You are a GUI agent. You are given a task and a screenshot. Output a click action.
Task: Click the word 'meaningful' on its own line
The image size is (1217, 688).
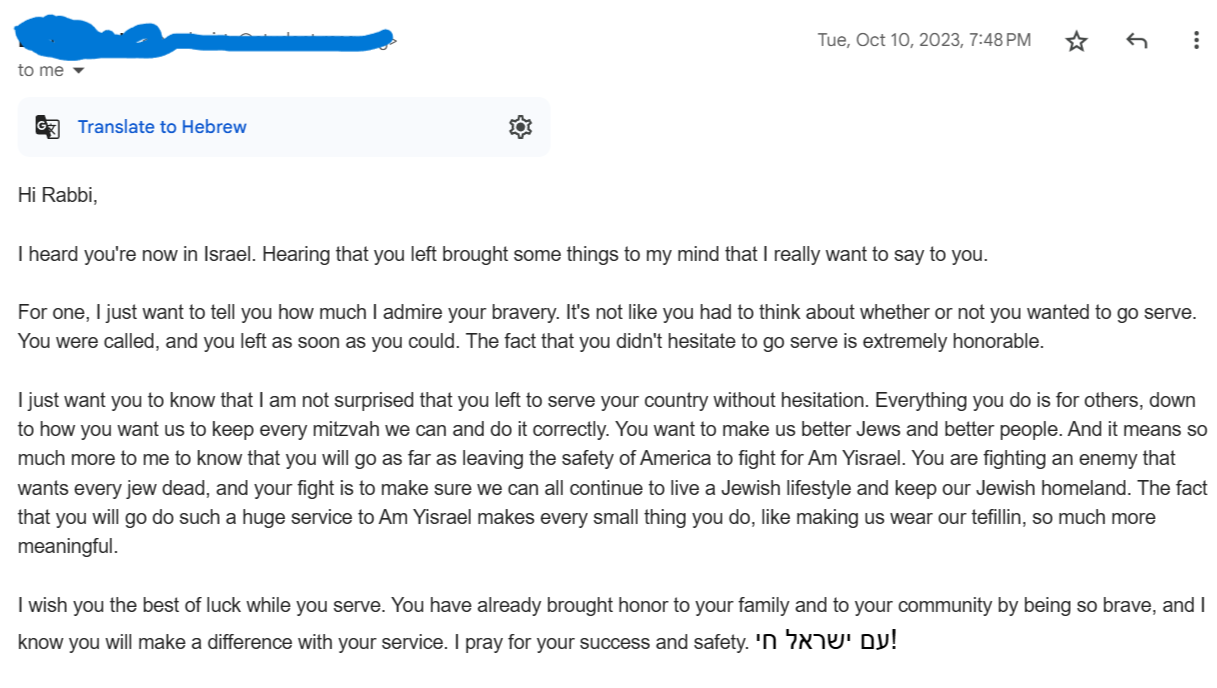coord(67,547)
